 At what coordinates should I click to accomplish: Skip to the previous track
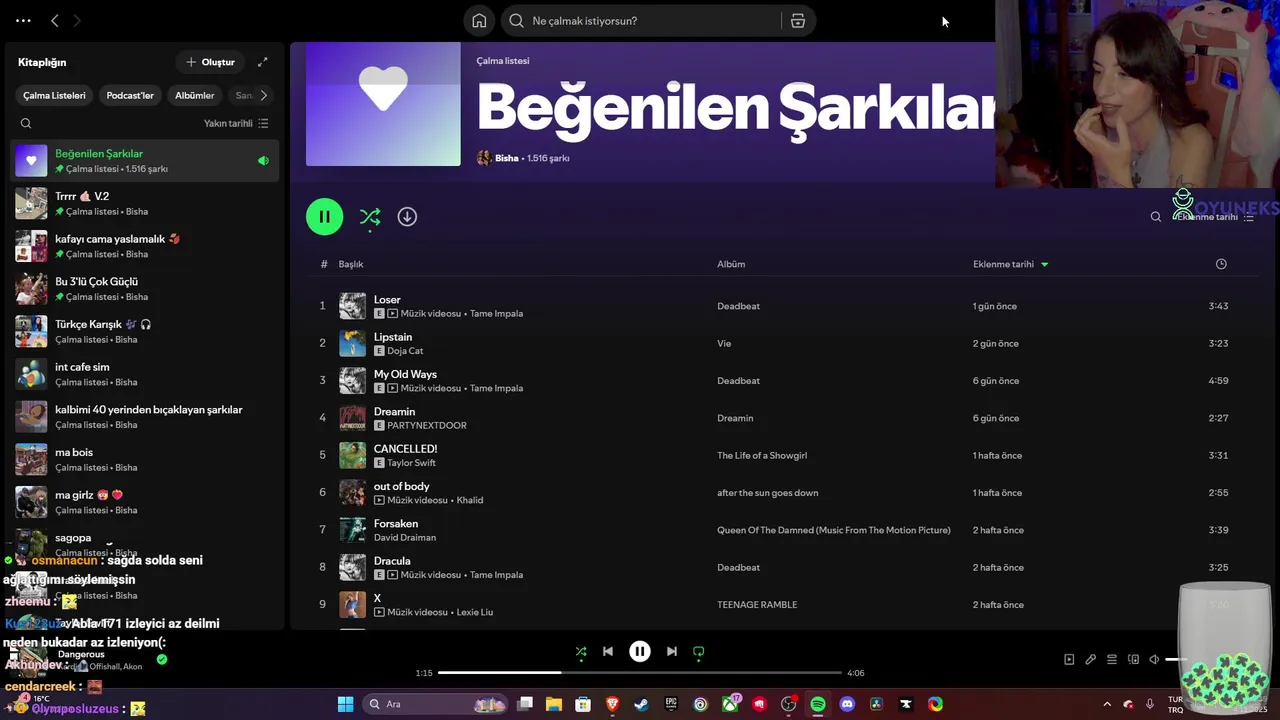pyautogui.click(x=608, y=652)
